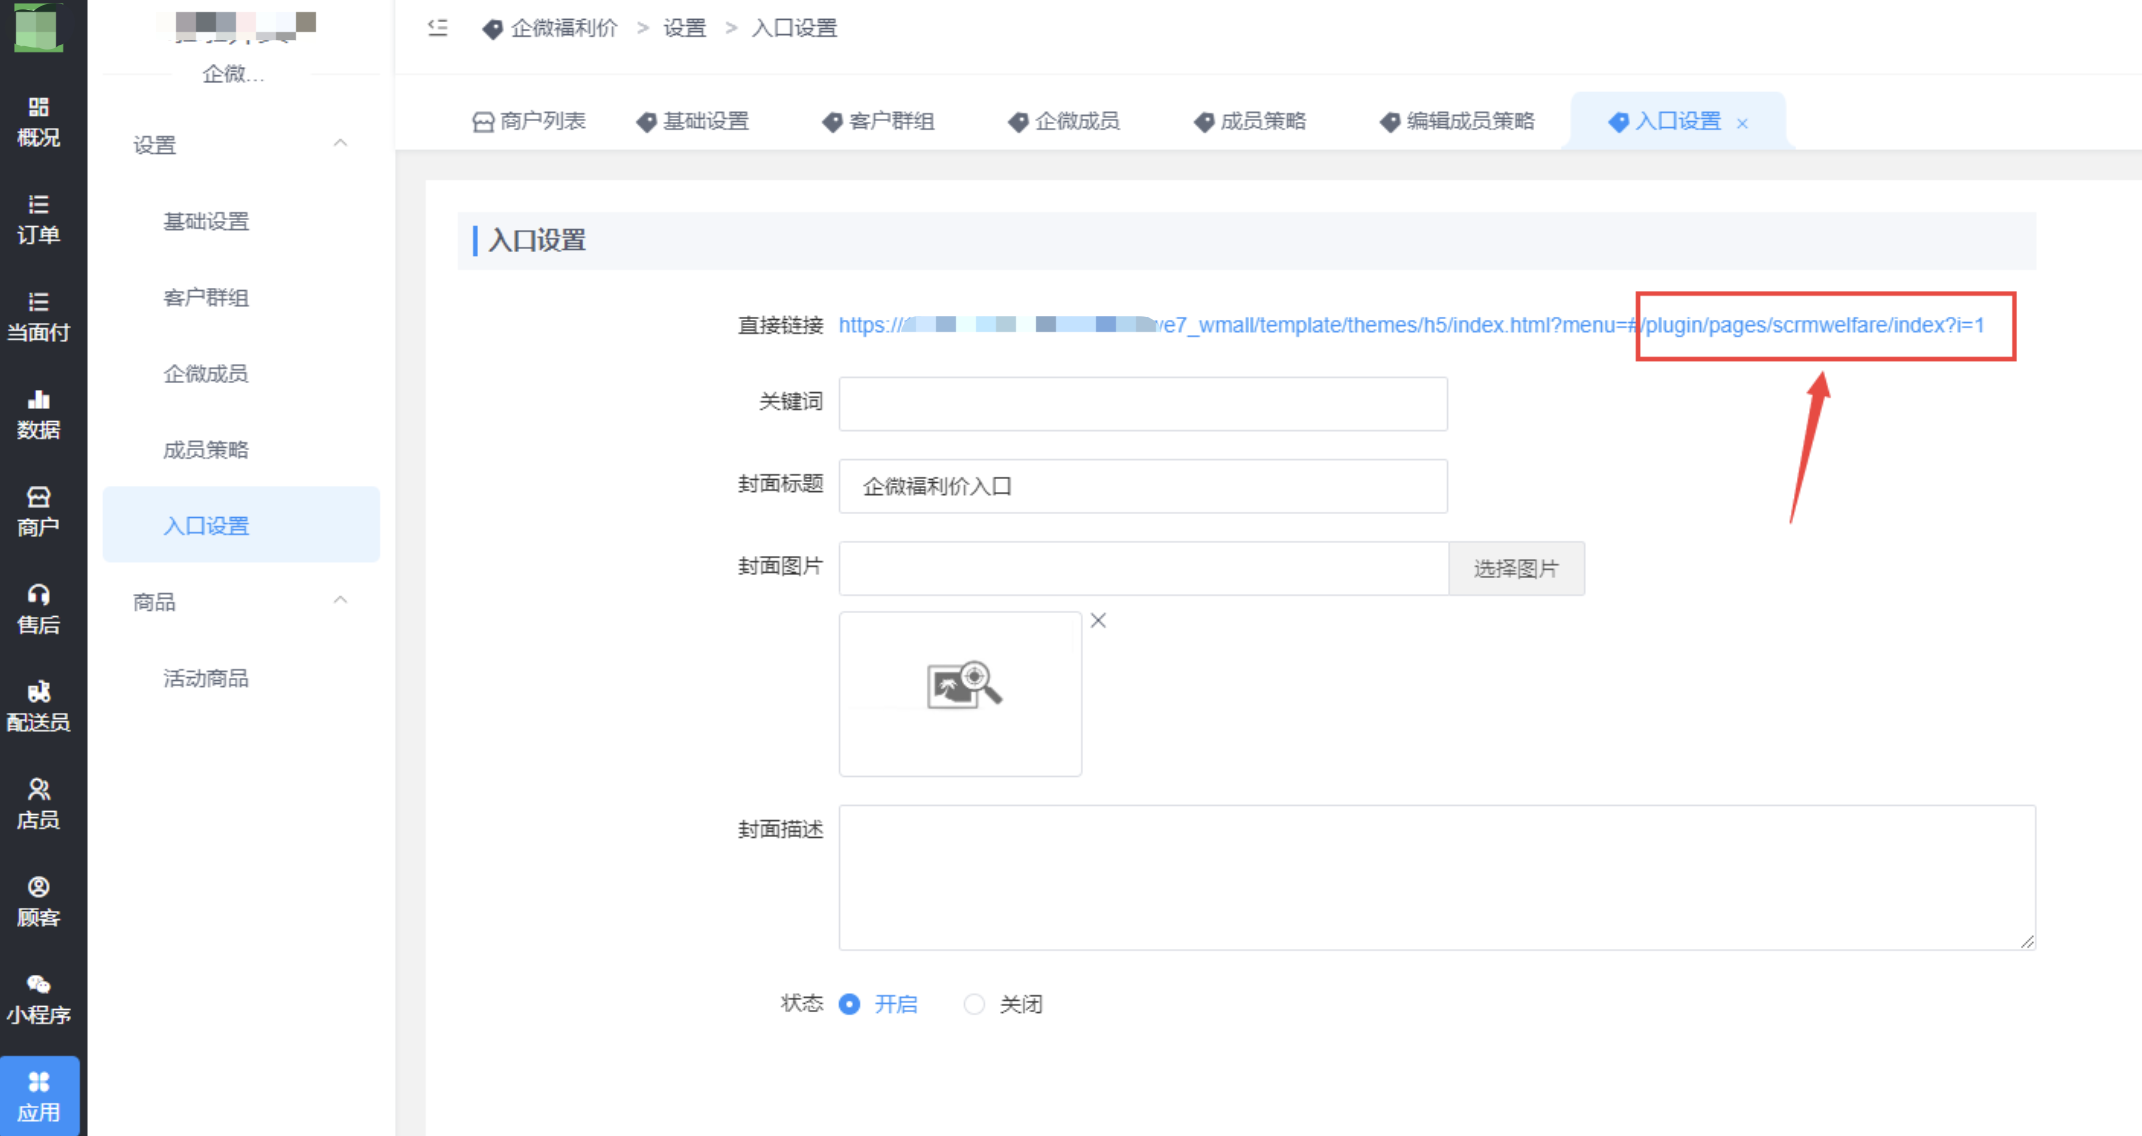The image size is (2142, 1136).
Task: Focus the 封面描述 text area
Action: (1437, 877)
